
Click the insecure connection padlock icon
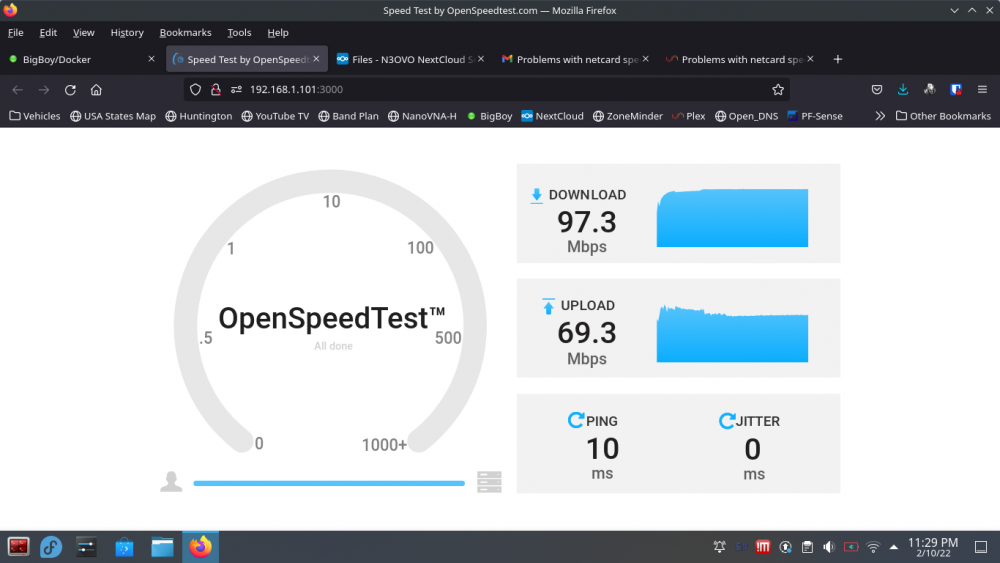(x=216, y=90)
